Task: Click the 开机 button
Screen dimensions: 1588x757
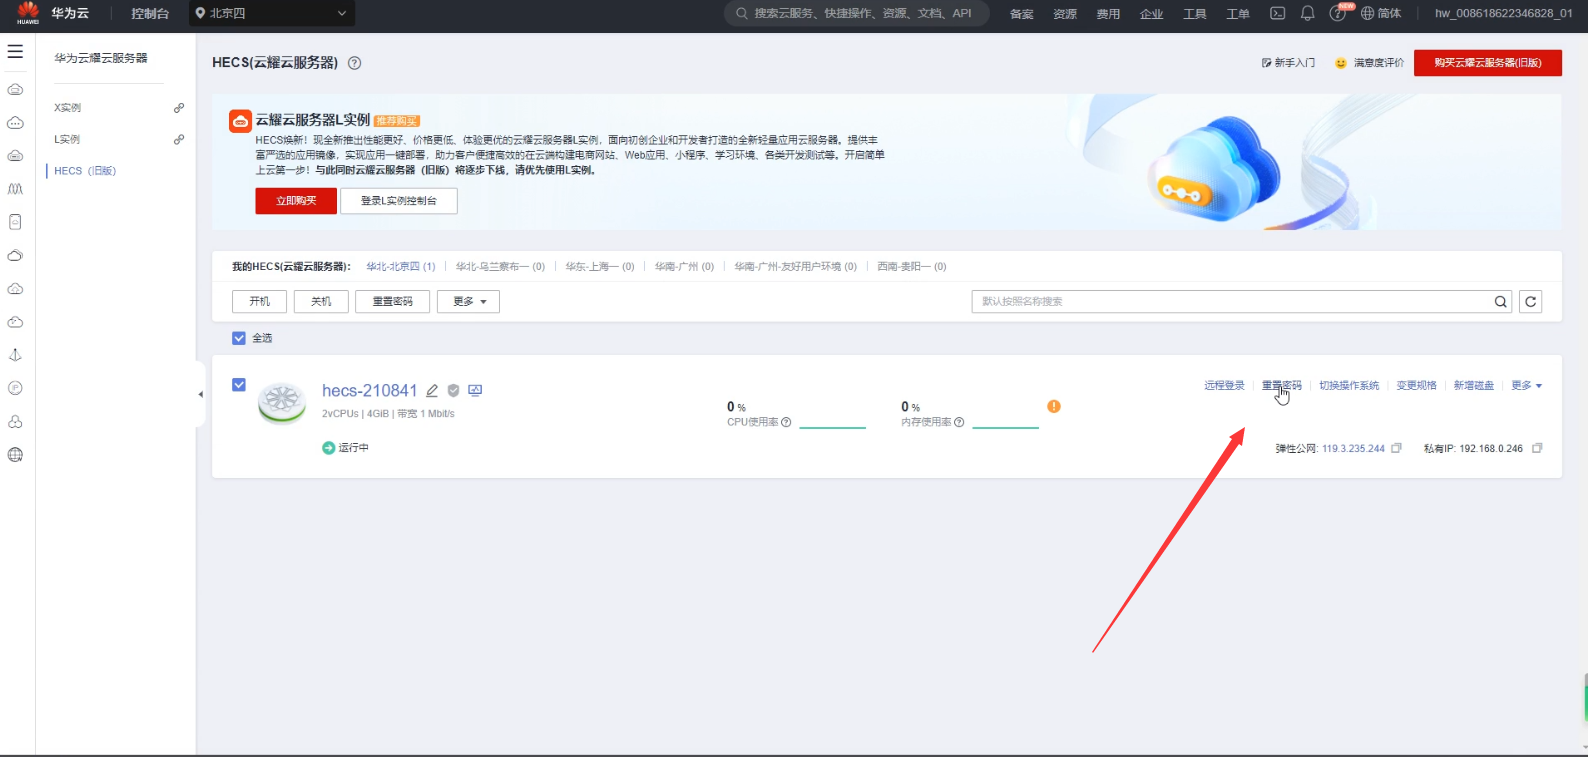Action: point(260,302)
